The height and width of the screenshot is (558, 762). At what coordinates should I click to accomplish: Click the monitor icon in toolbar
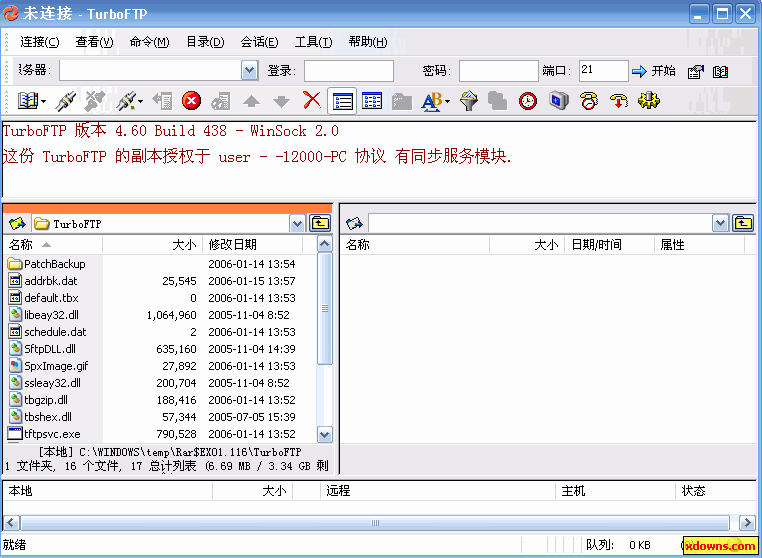pyautogui.click(x=558, y=101)
